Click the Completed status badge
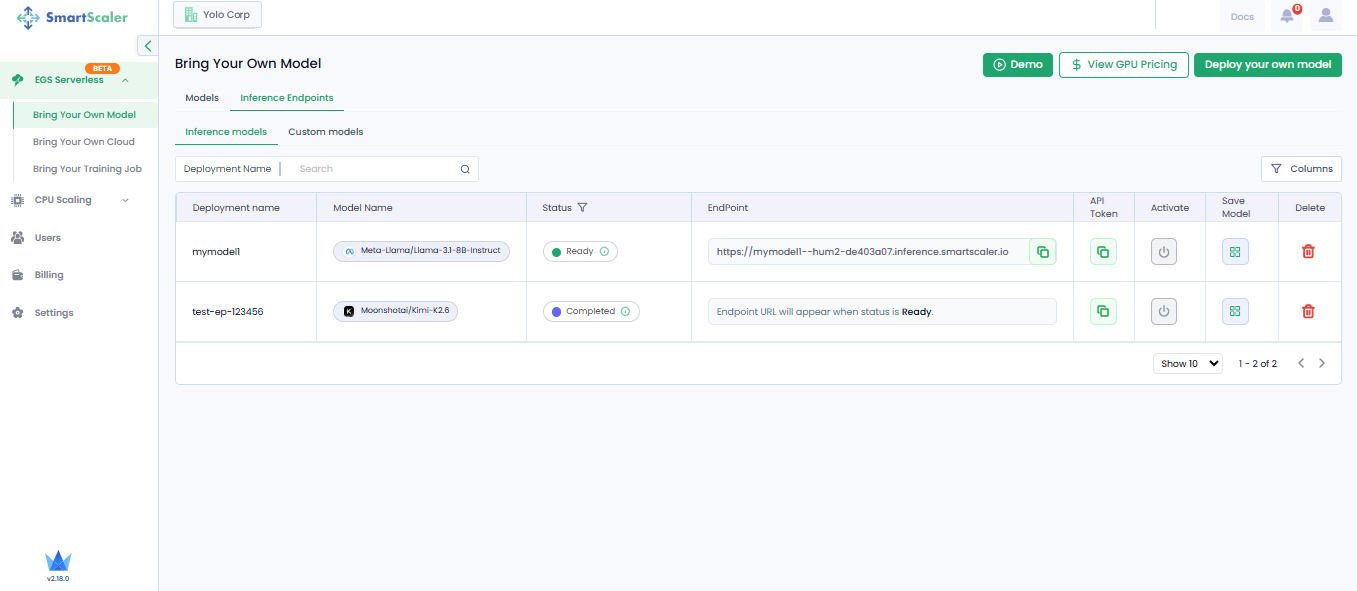The width and height of the screenshot is (1357, 591). [x=591, y=312]
